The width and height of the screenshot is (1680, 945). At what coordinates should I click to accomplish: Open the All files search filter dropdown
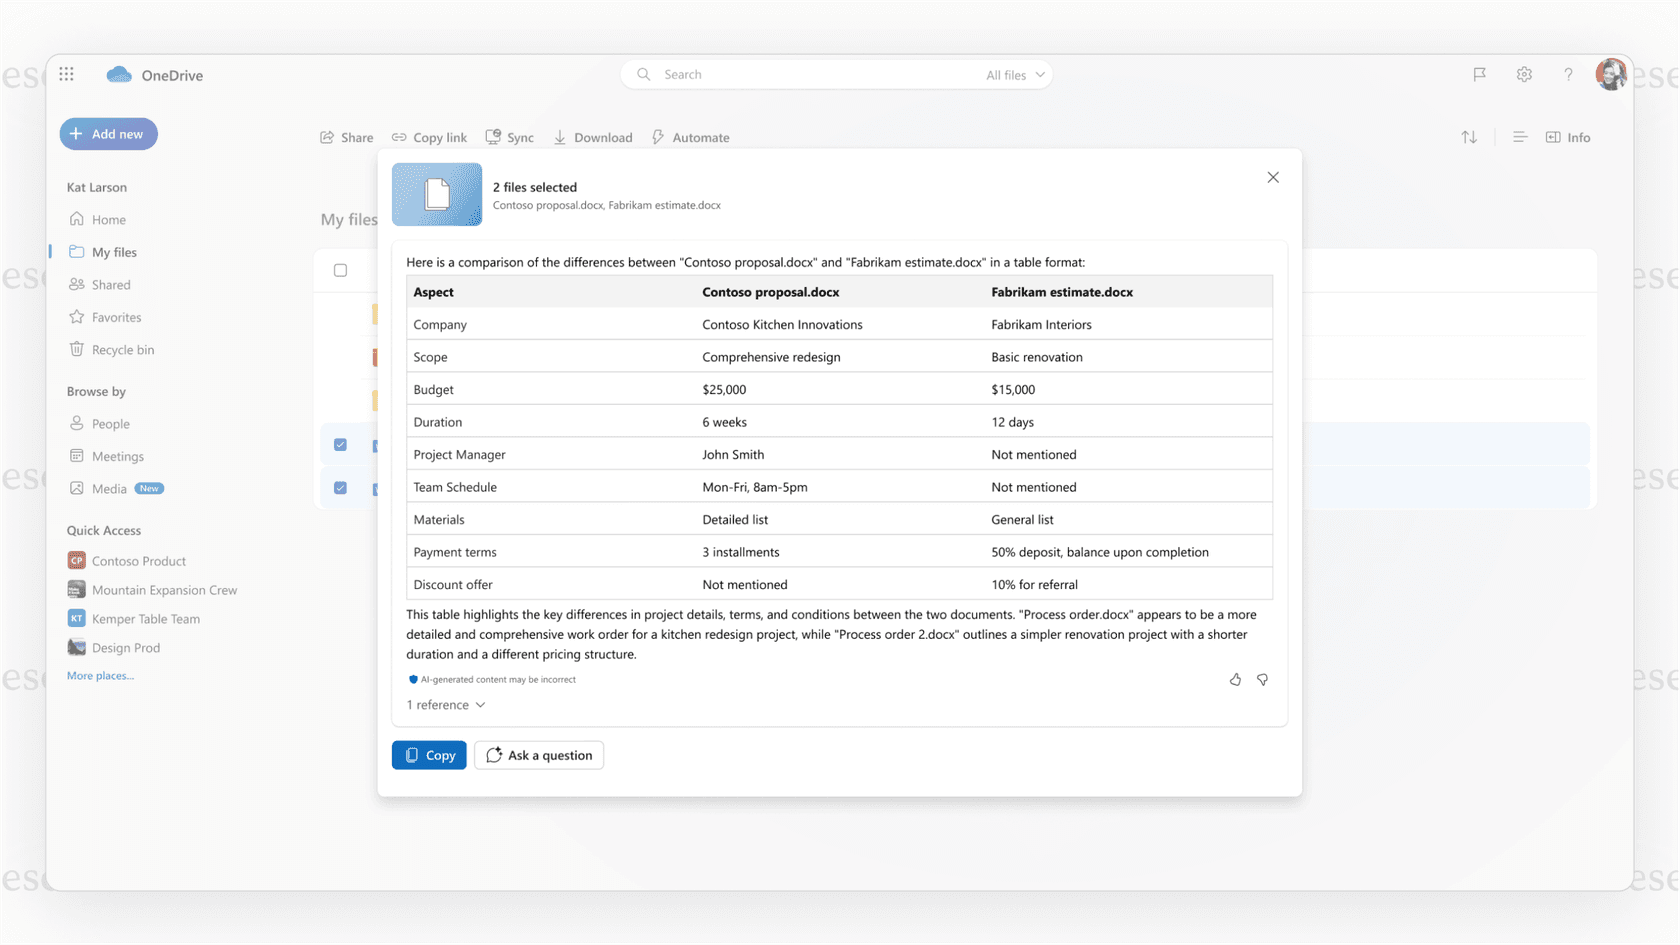(x=1013, y=74)
